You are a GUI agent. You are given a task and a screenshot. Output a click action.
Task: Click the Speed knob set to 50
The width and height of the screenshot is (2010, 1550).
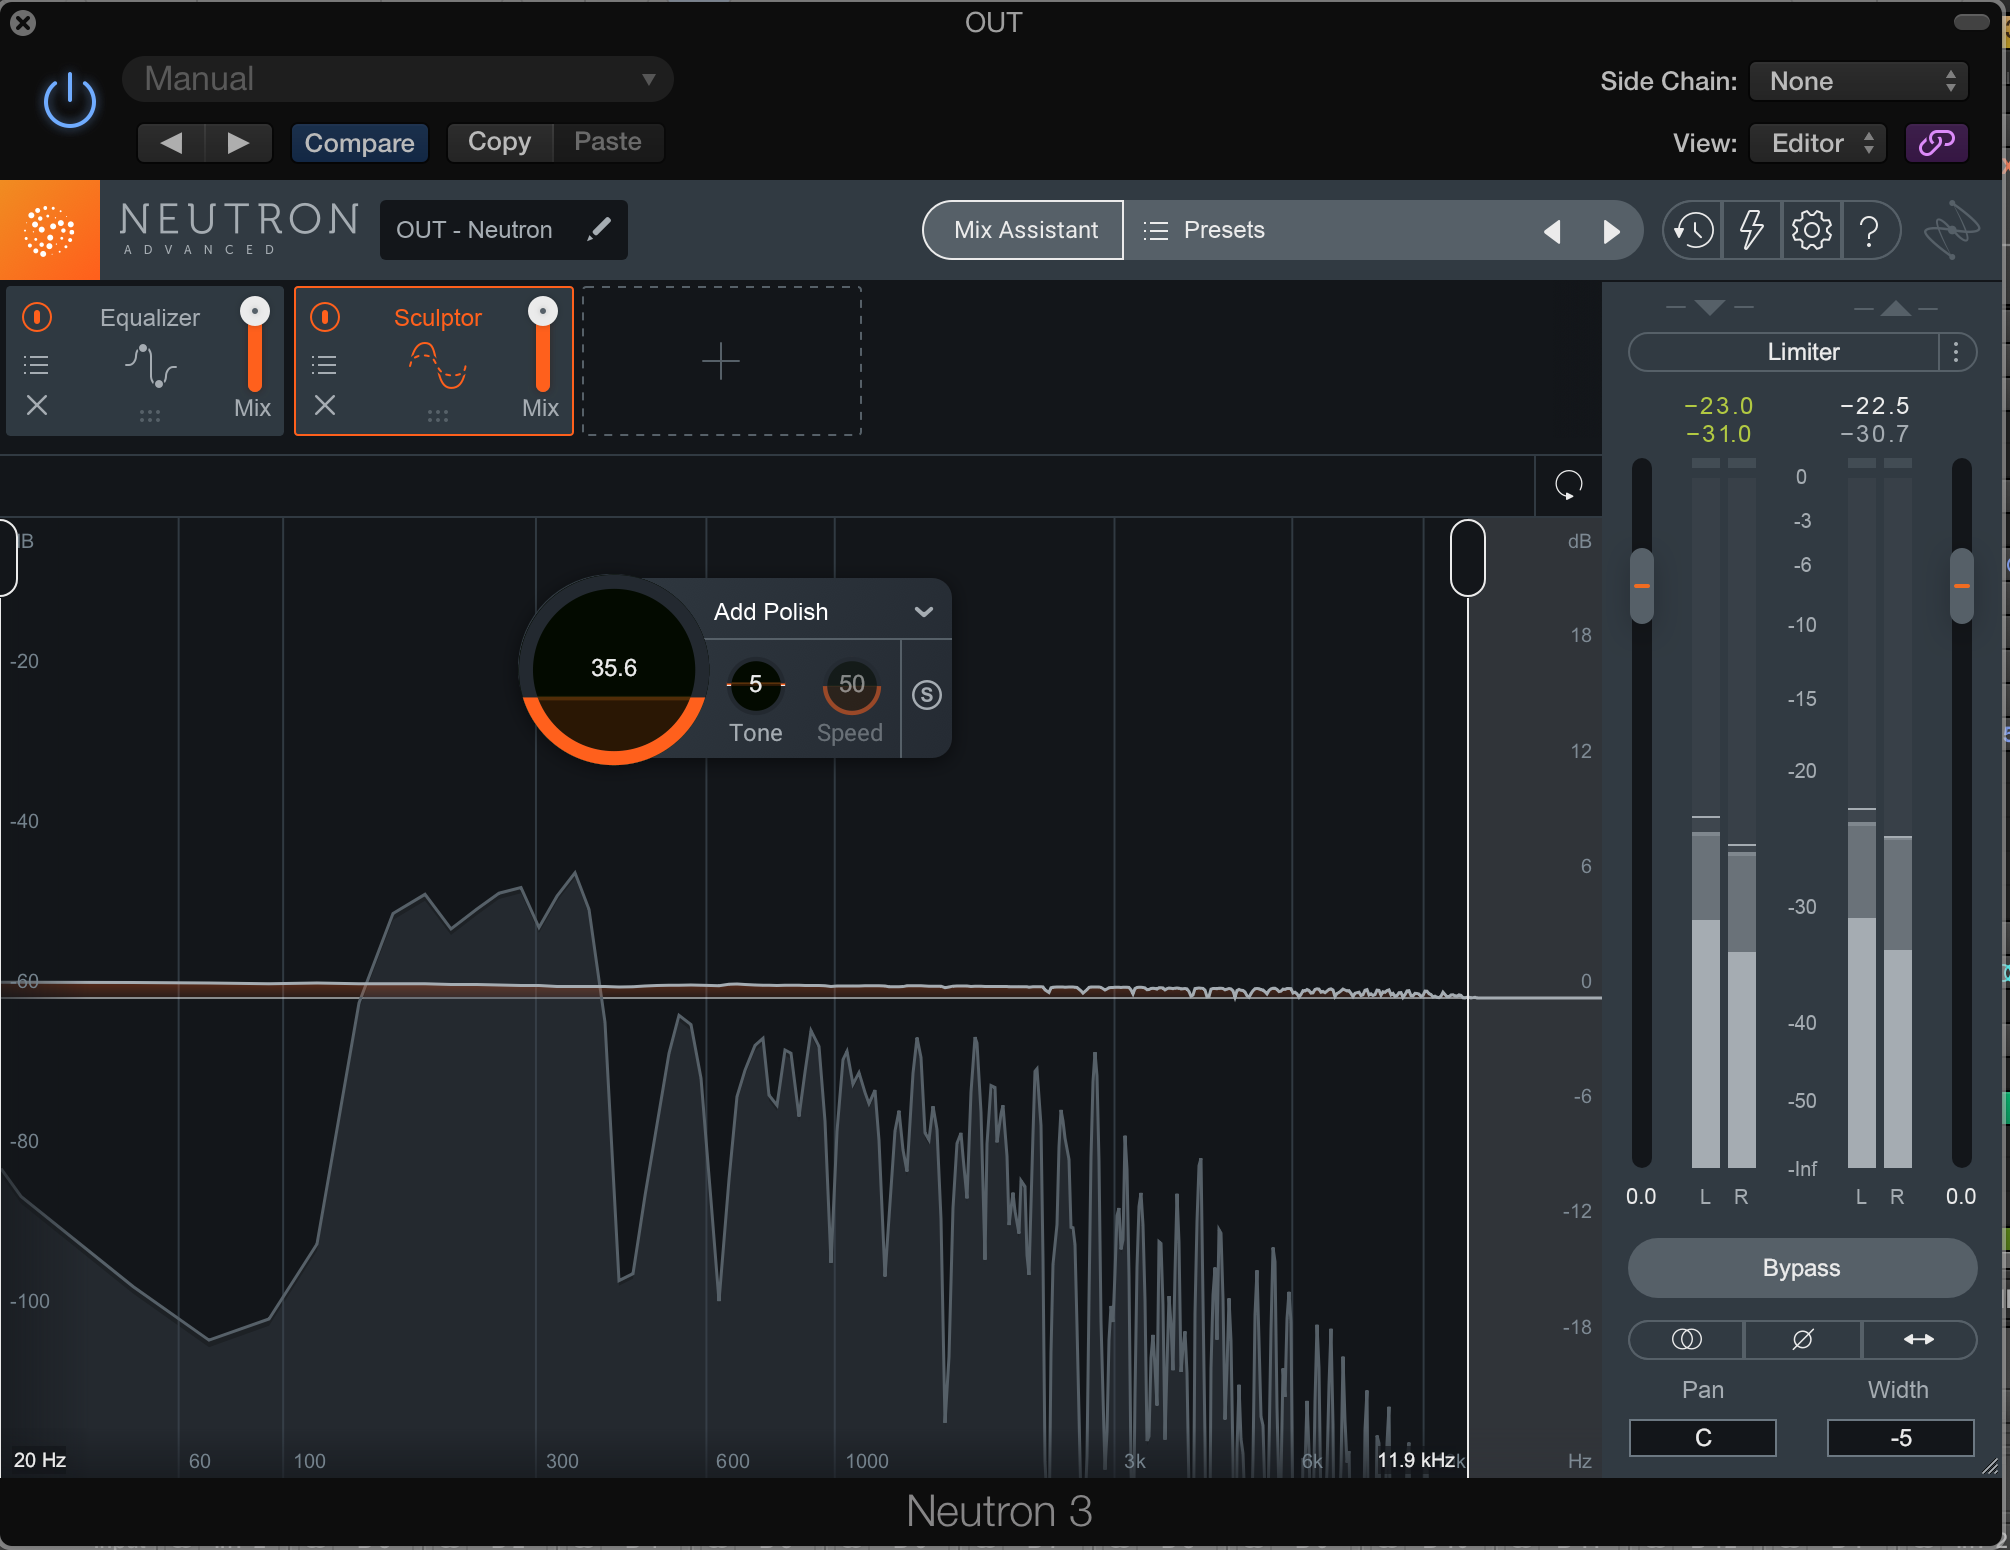[851, 685]
